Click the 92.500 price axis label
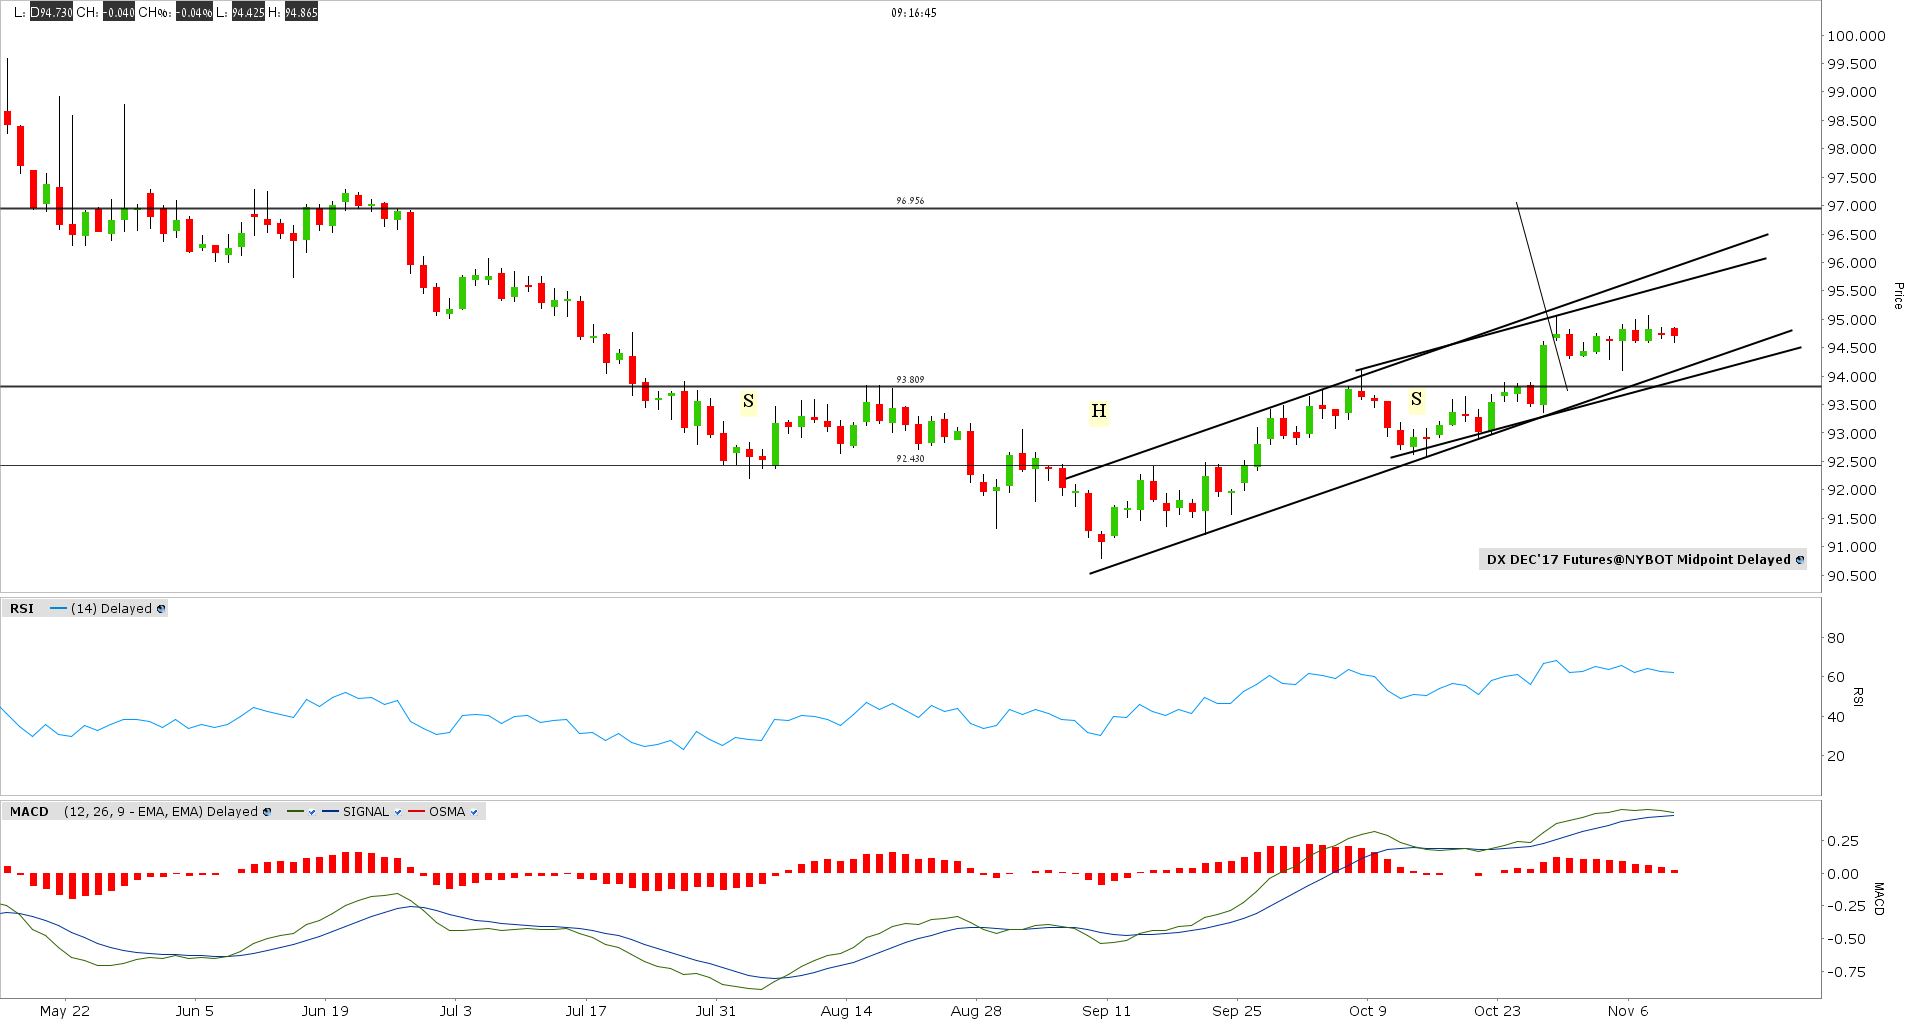The width and height of the screenshot is (1916, 1026). (x=1852, y=463)
